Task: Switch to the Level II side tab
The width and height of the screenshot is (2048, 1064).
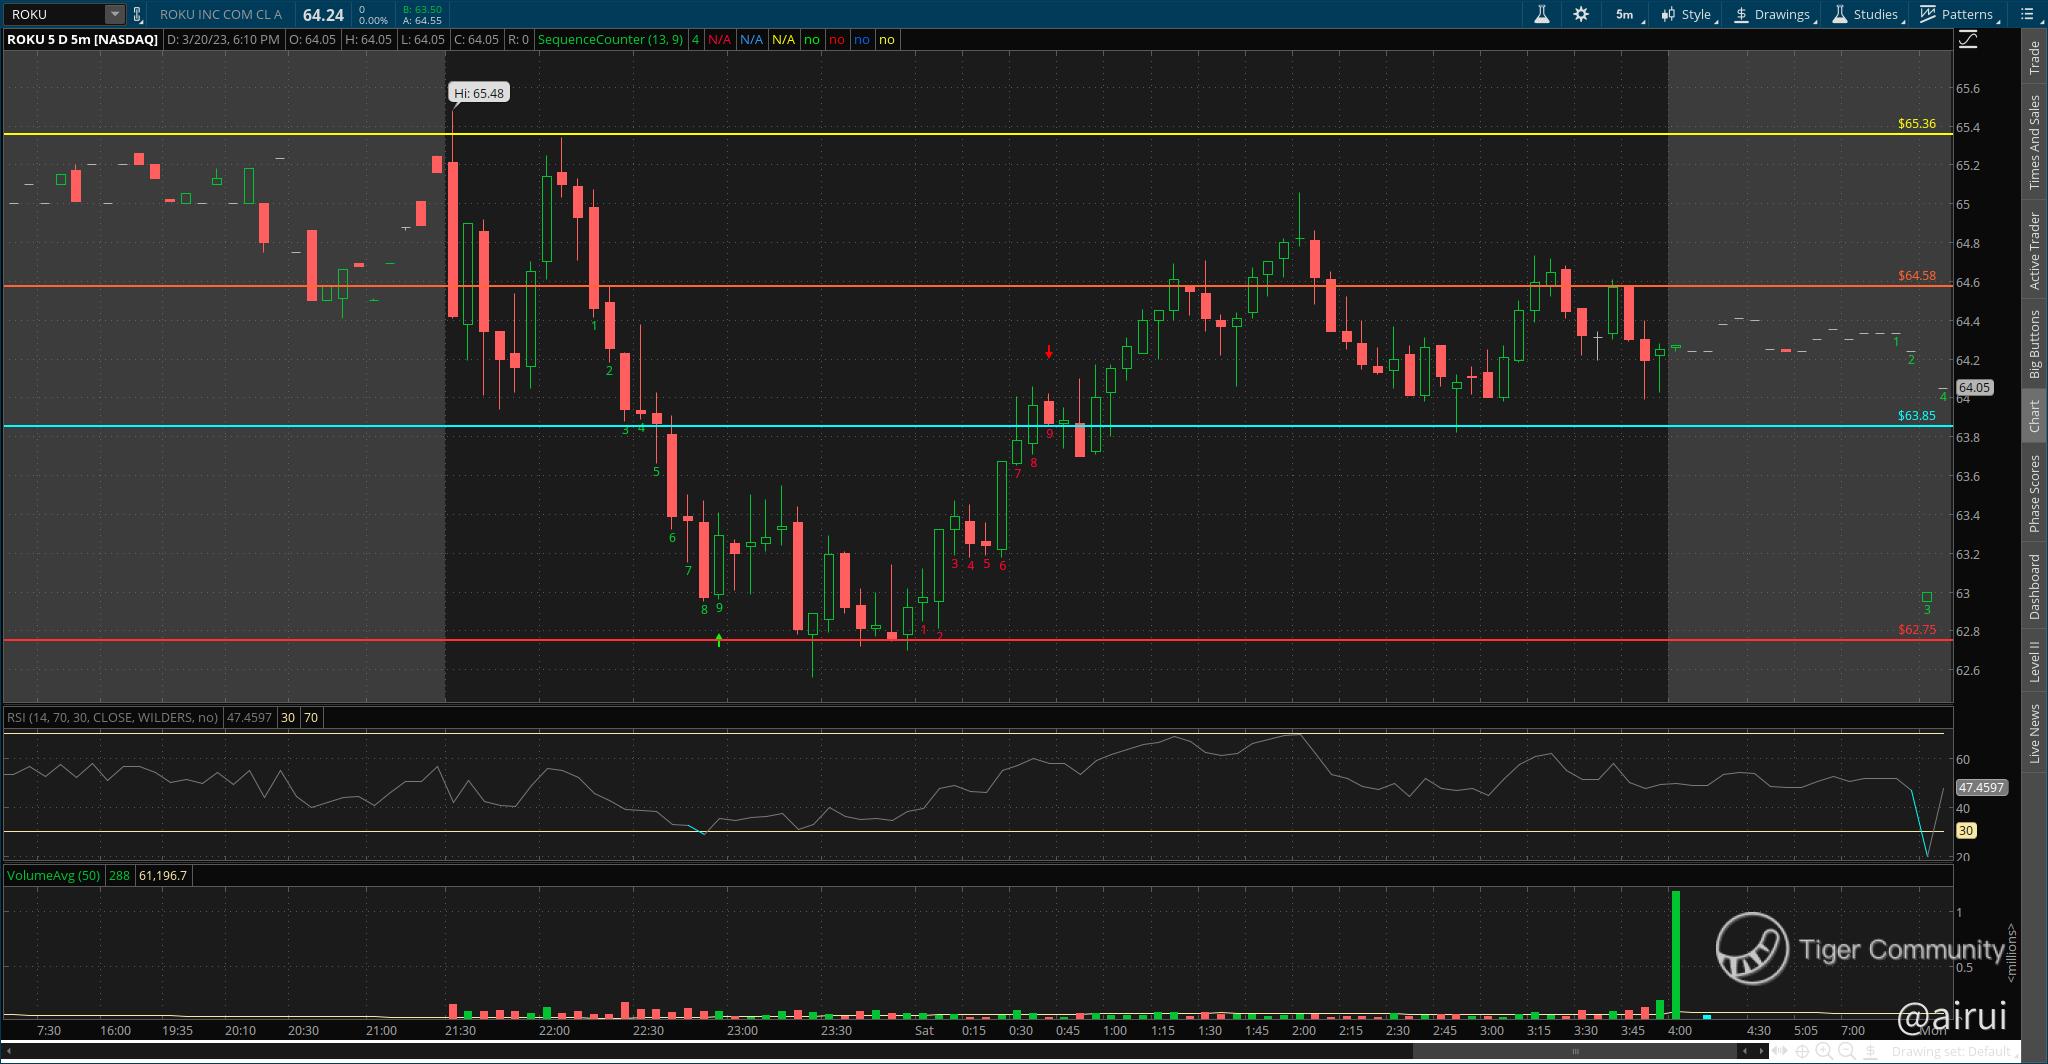Action: 2033,662
